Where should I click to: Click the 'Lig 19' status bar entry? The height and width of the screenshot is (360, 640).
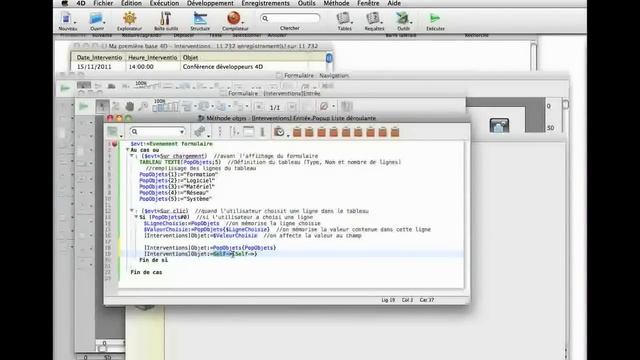(388, 300)
